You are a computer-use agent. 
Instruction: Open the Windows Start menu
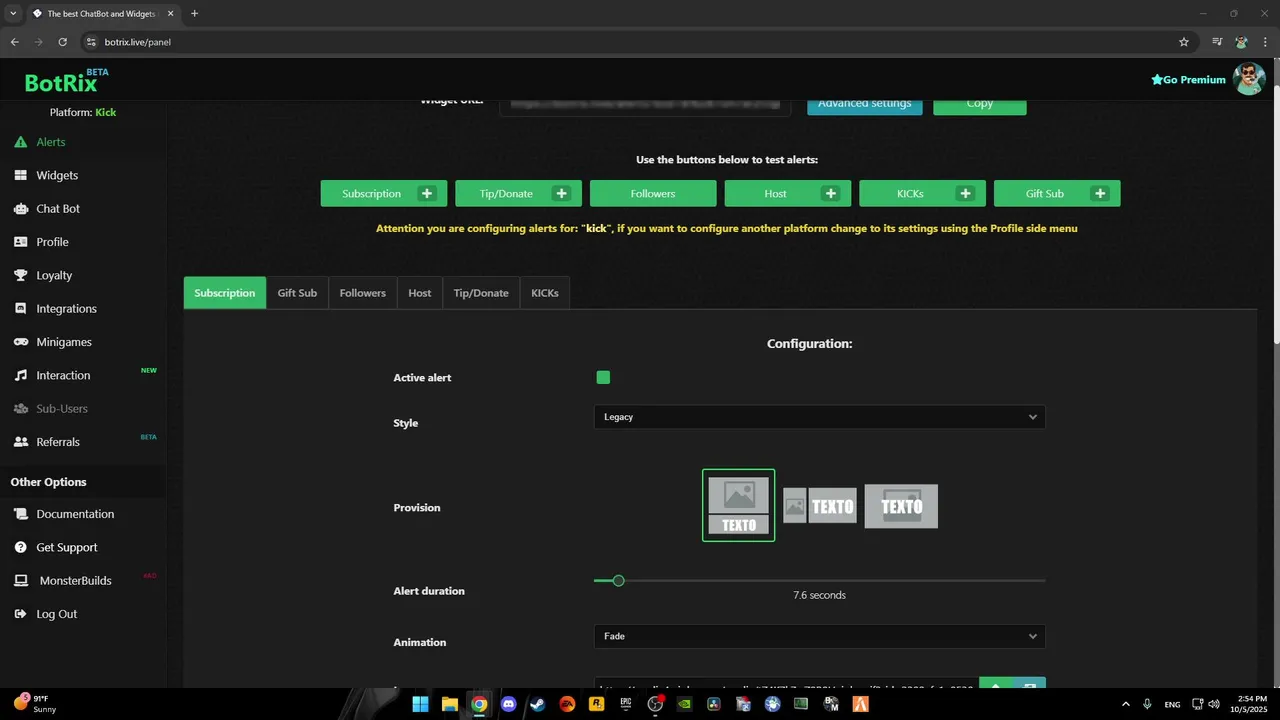pos(420,704)
